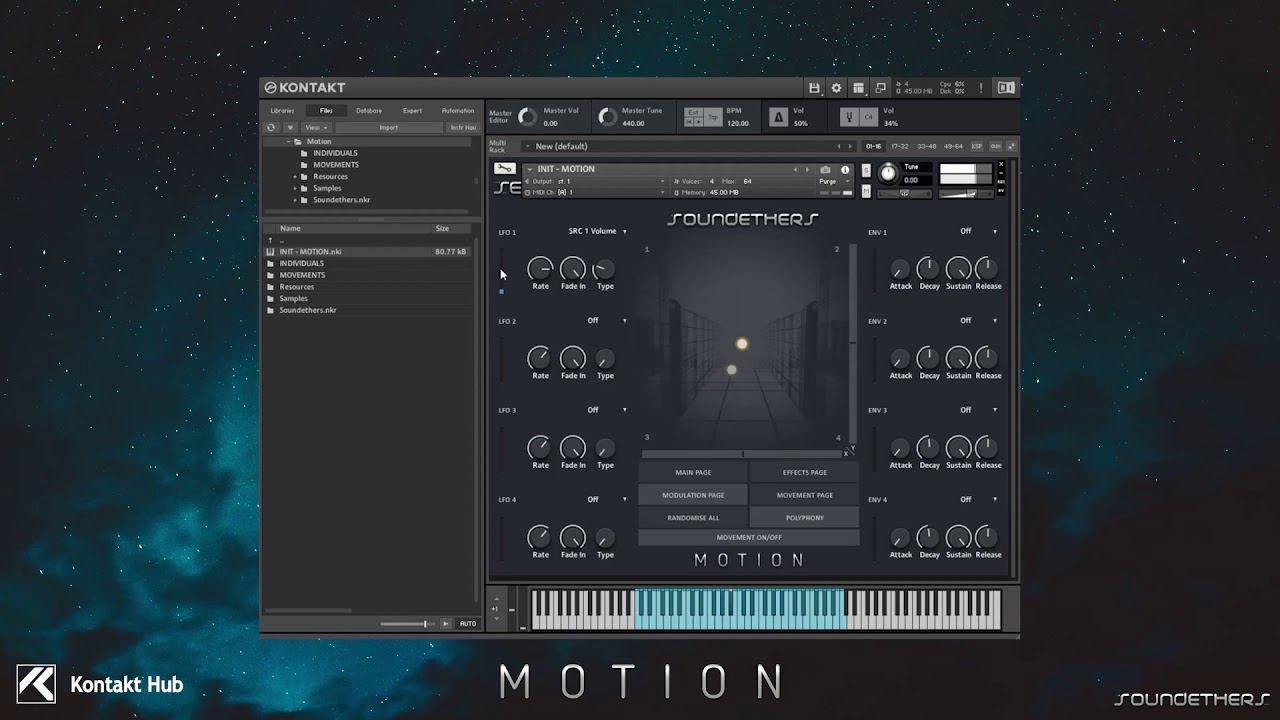Viewport: 1280px width, 720px height.
Task: Switch to the Database browser tab
Action: (369, 110)
